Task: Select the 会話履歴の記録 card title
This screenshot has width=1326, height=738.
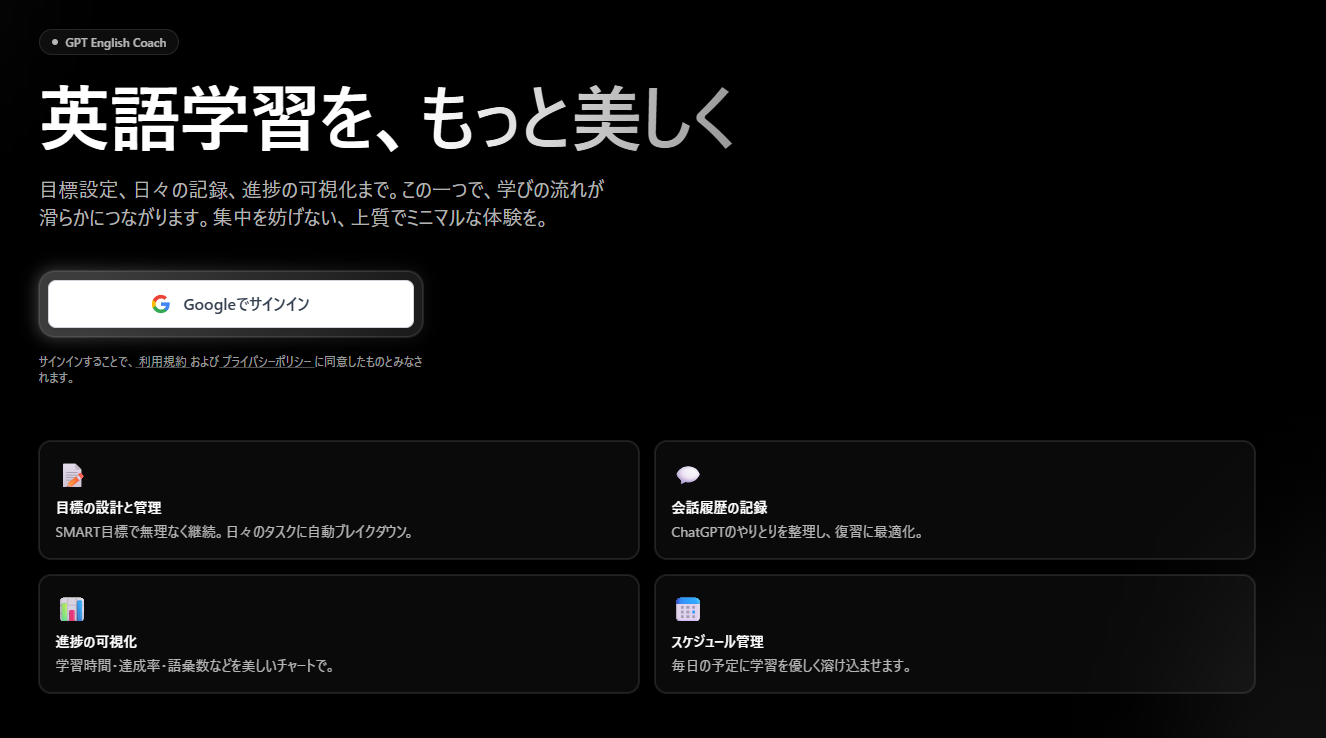Action: [719, 508]
